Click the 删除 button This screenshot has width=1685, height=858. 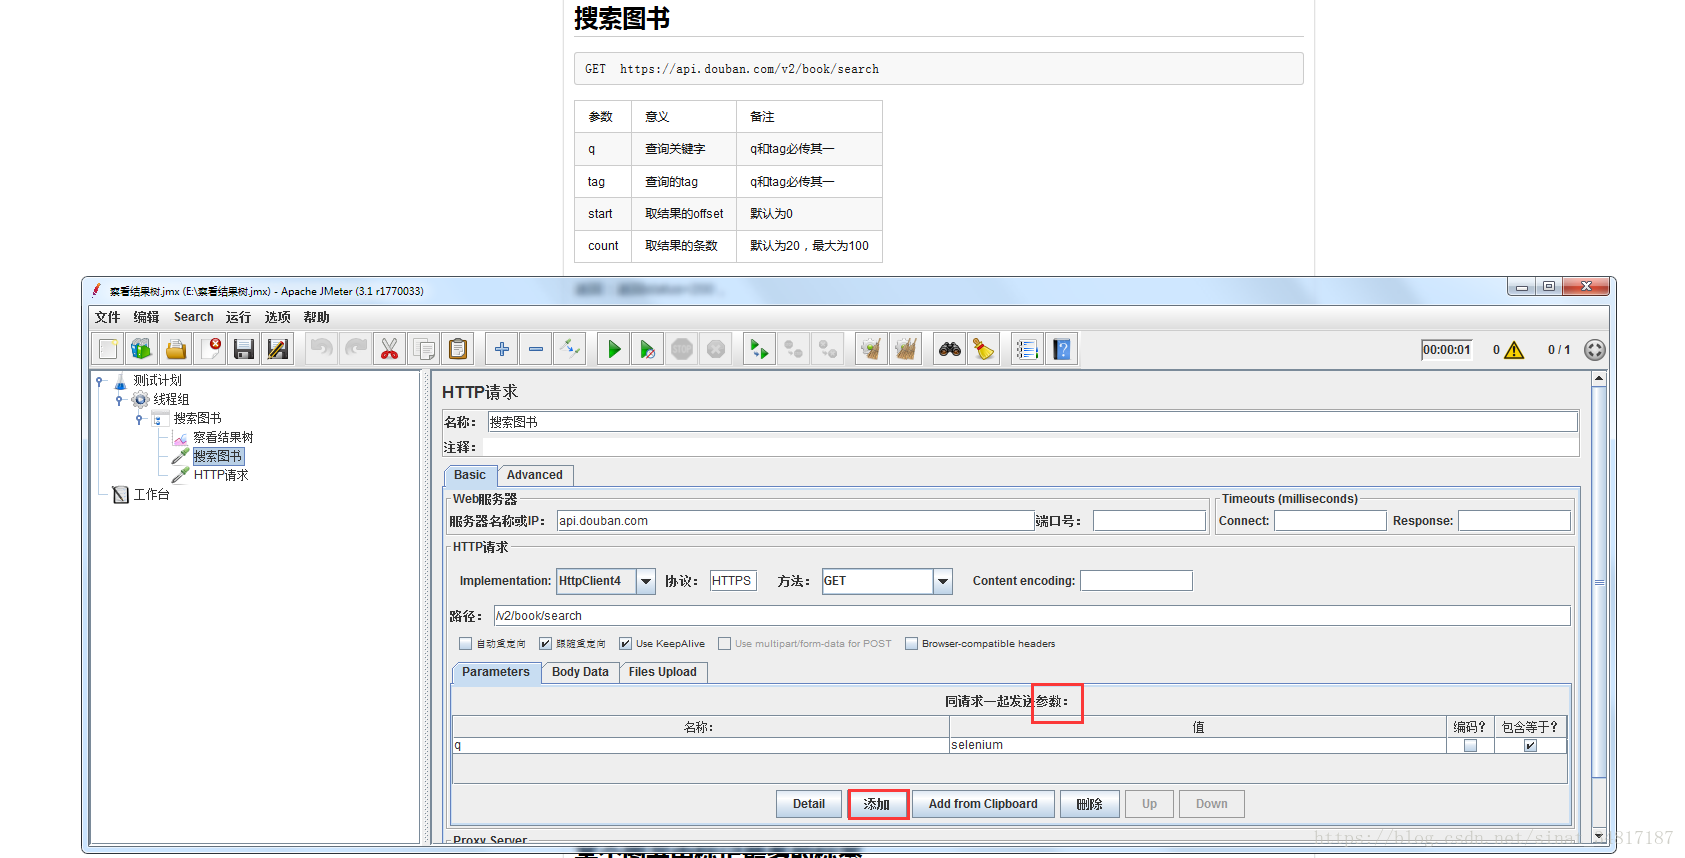point(1089,804)
